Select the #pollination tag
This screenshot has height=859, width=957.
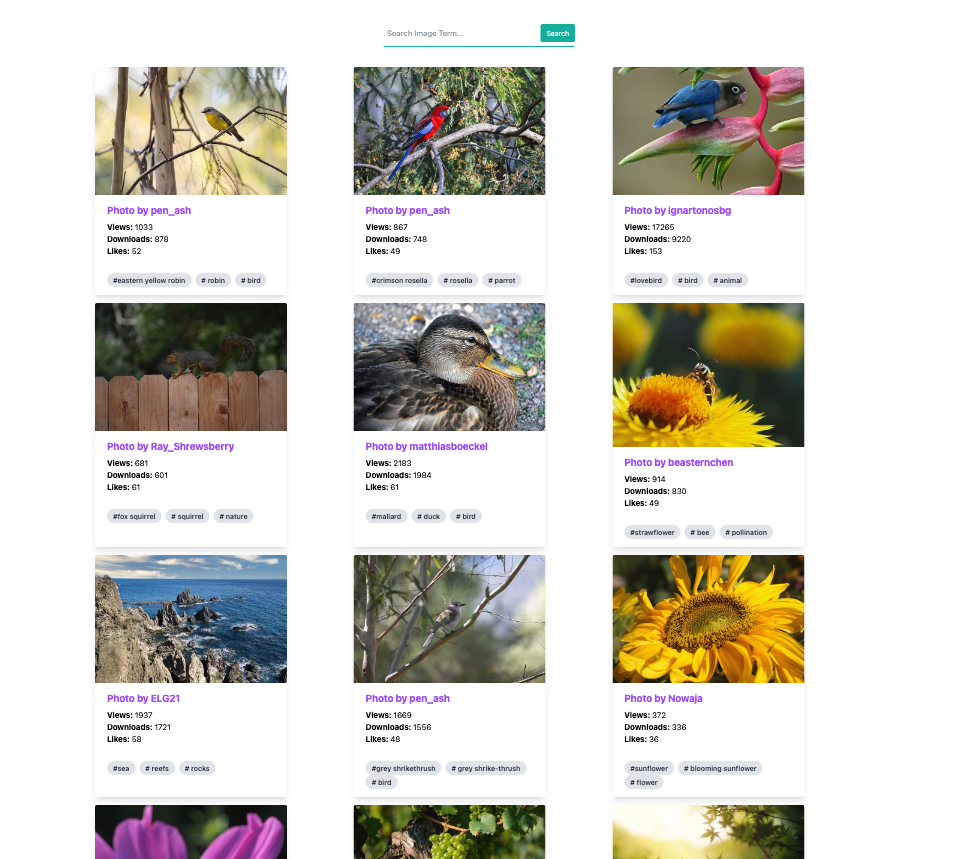tap(746, 533)
